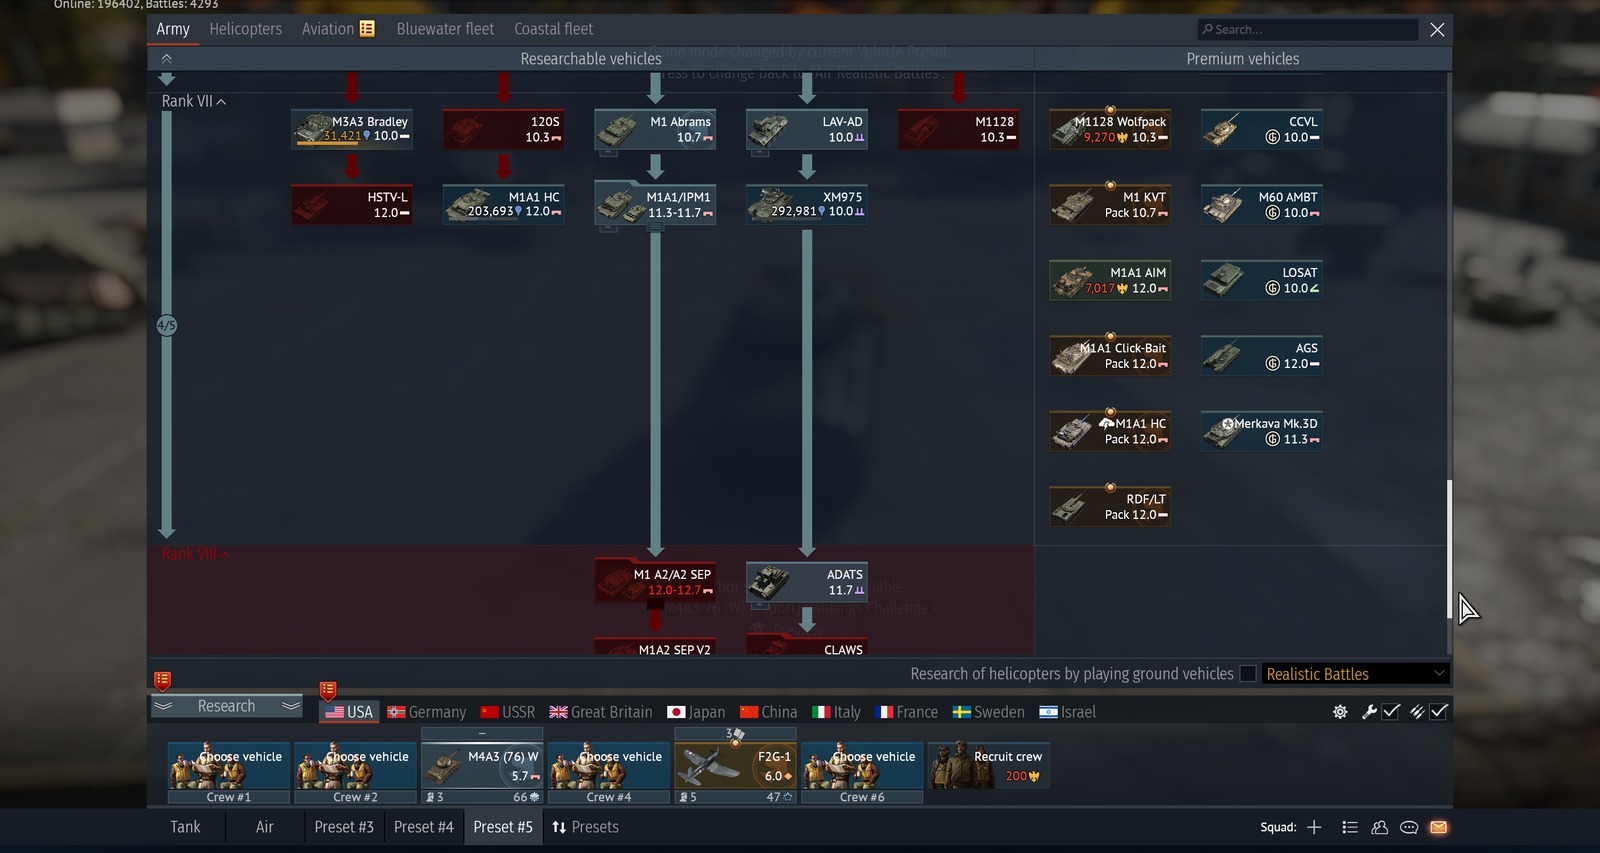Select the ADATS vehicle
Viewport: 1600px width, 853px height.
[807, 583]
